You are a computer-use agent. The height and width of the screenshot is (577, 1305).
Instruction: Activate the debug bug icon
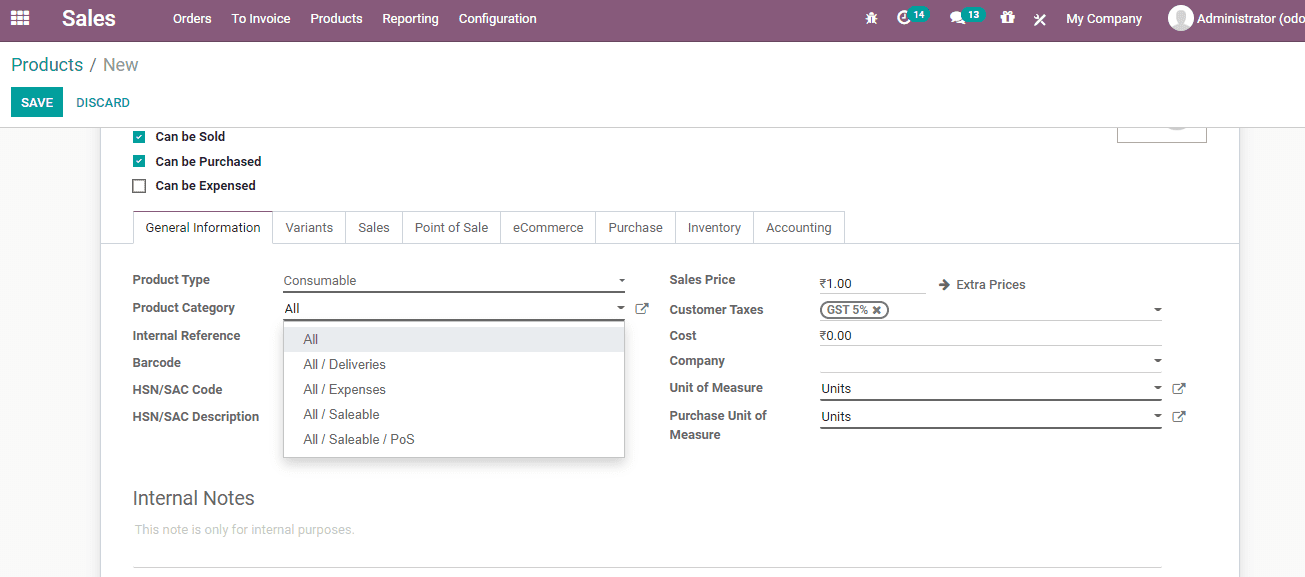tap(871, 17)
